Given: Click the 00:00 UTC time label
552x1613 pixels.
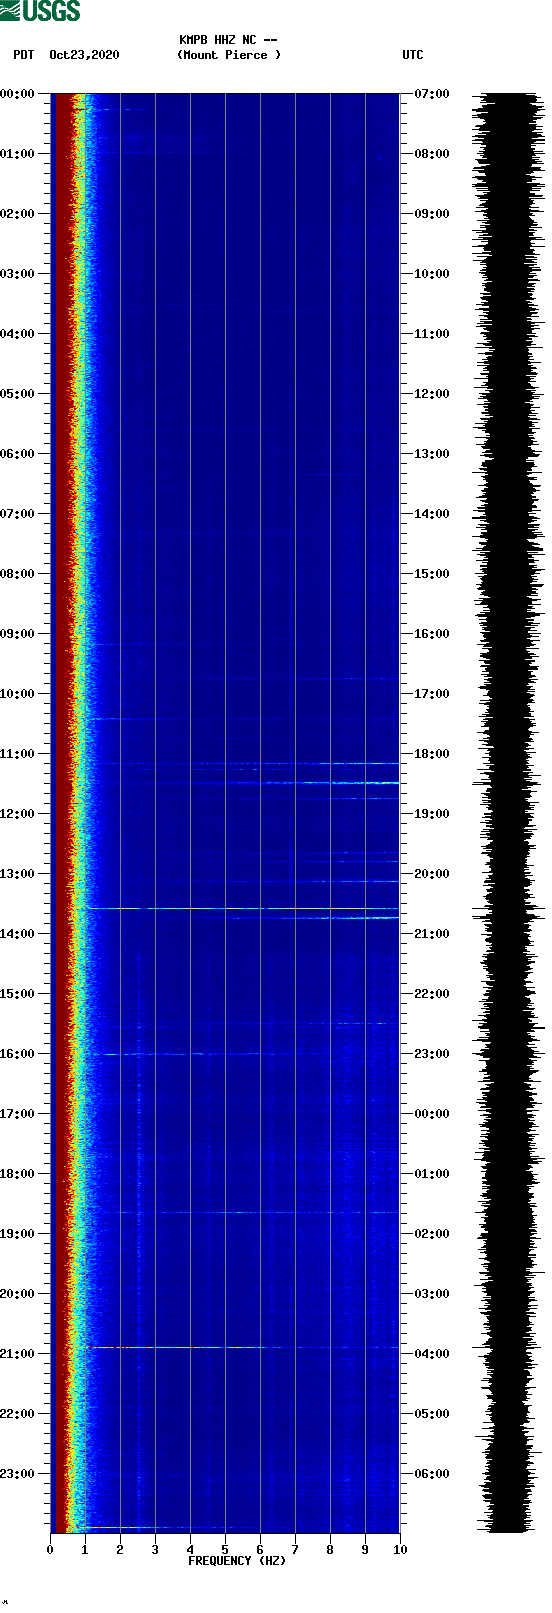Looking at the screenshot, I should [432, 1114].
